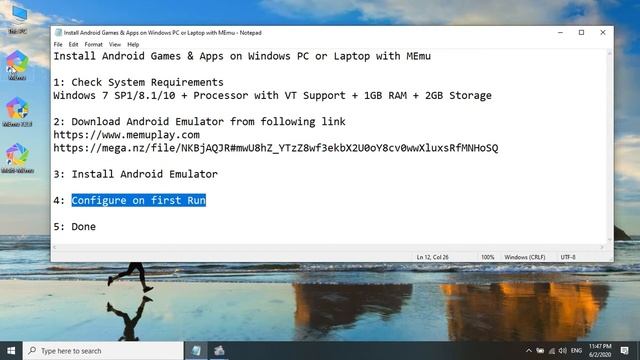Open the Edit menu in Notepad
This screenshot has height=360, width=640.
pos(73,44)
